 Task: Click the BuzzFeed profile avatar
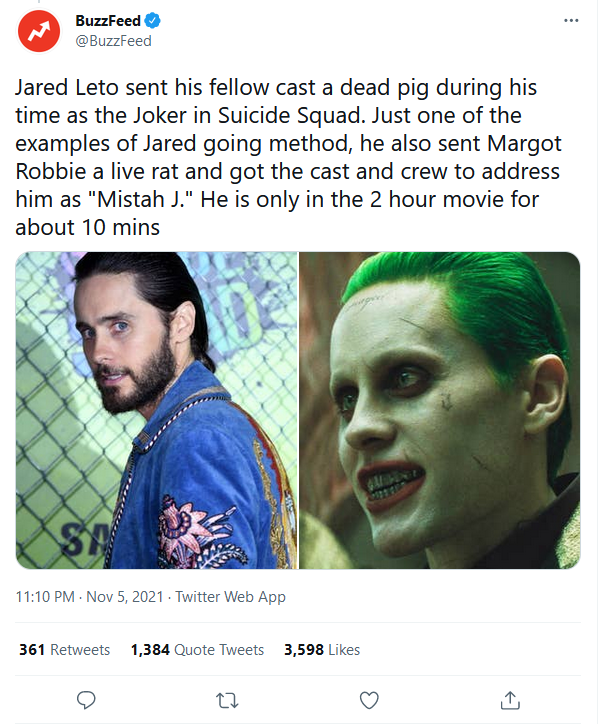[39, 31]
